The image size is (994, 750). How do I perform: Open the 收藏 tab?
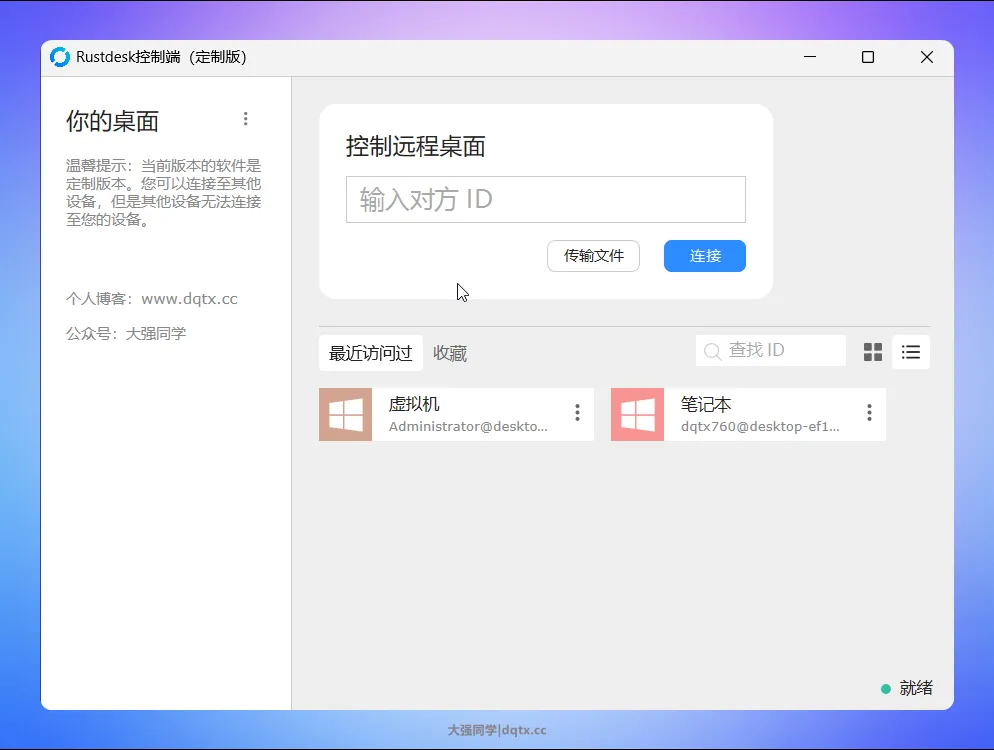pyautogui.click(x=450, y=353)
